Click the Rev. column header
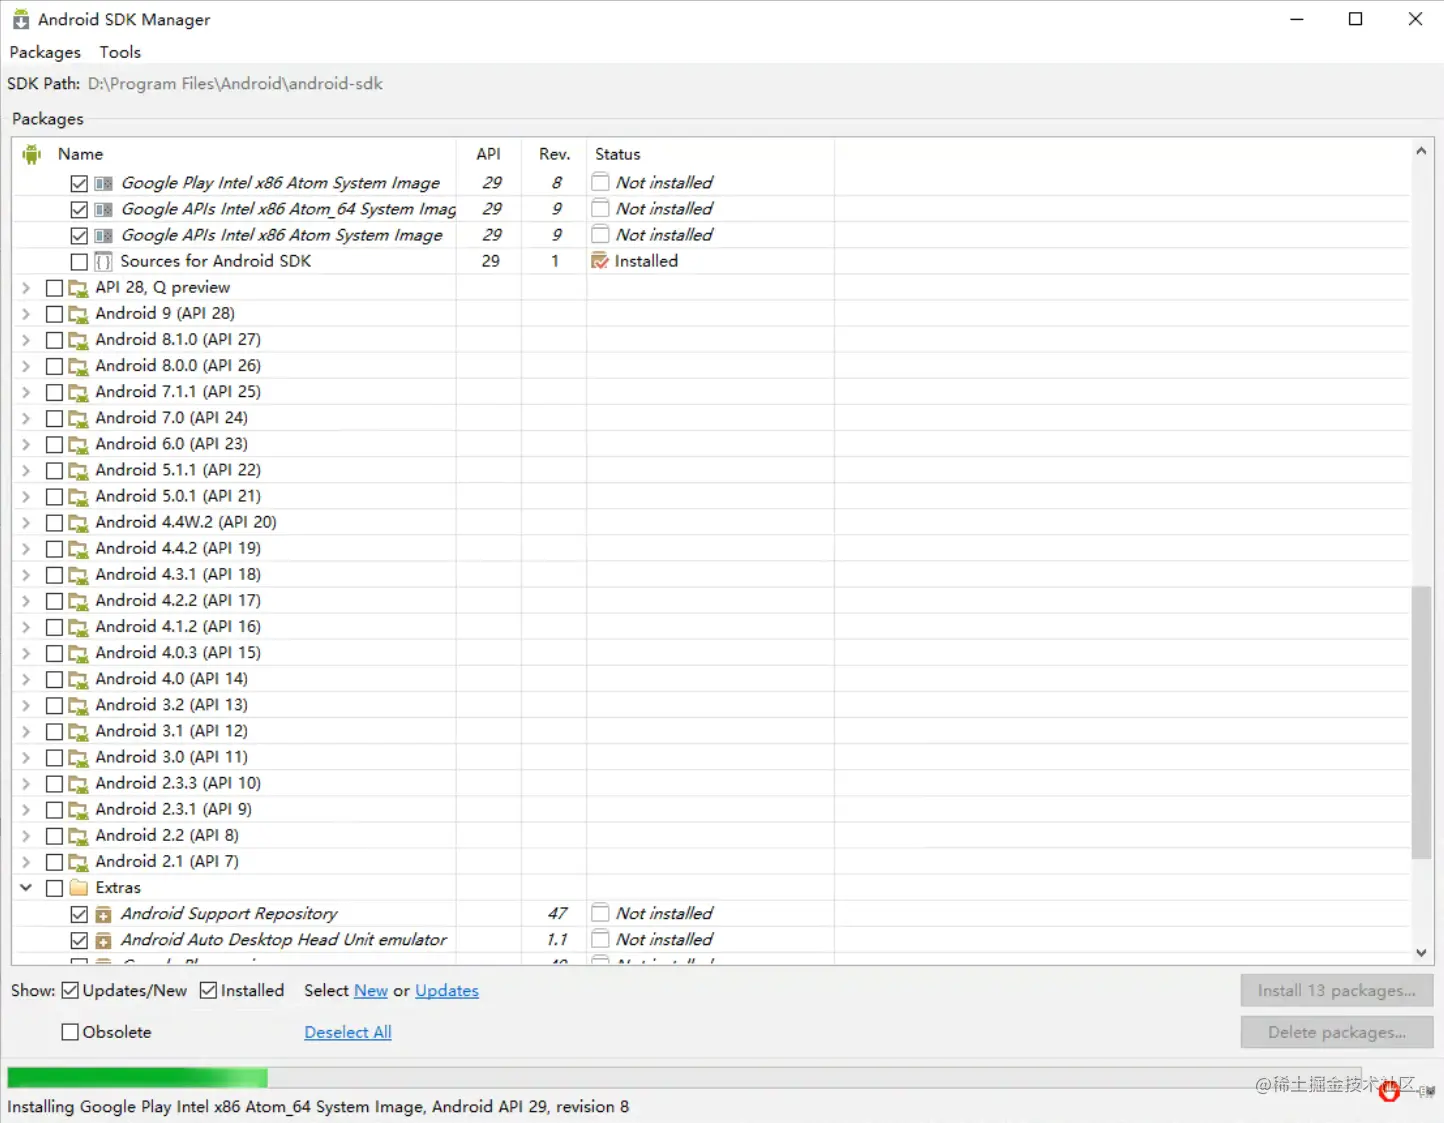The width and height of the screenshot is (1444, 1123). (x=554, y=154)
